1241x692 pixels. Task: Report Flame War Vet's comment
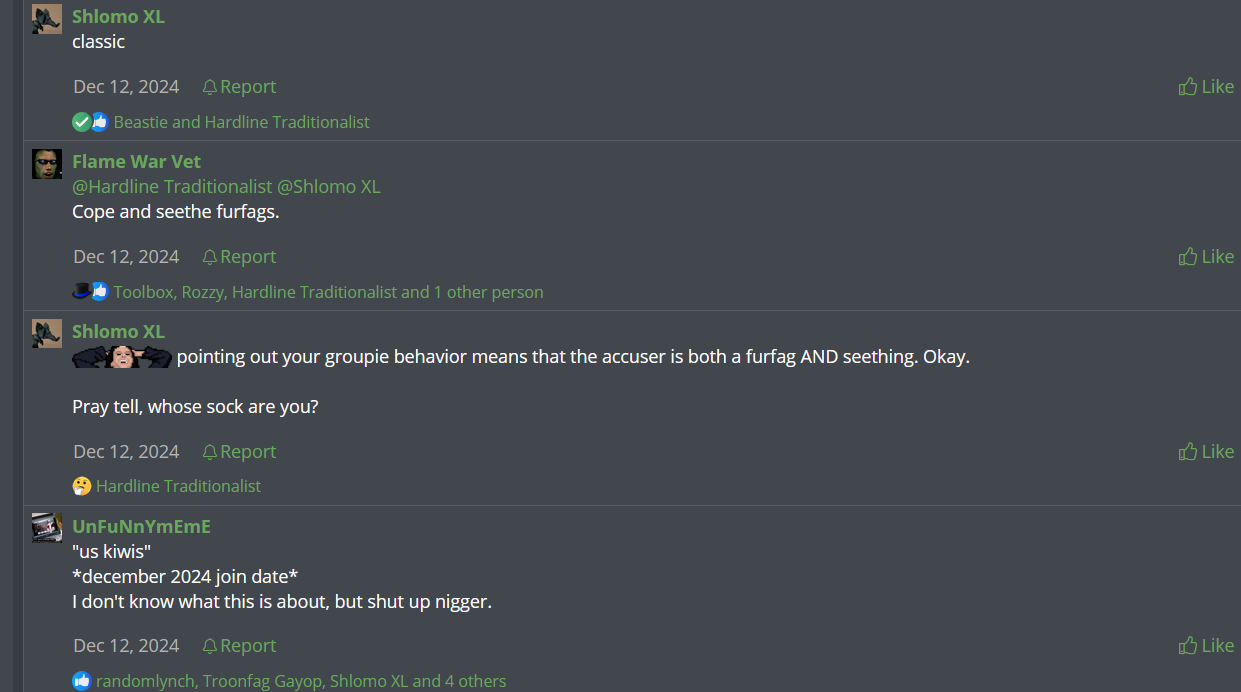coord(239,257)
